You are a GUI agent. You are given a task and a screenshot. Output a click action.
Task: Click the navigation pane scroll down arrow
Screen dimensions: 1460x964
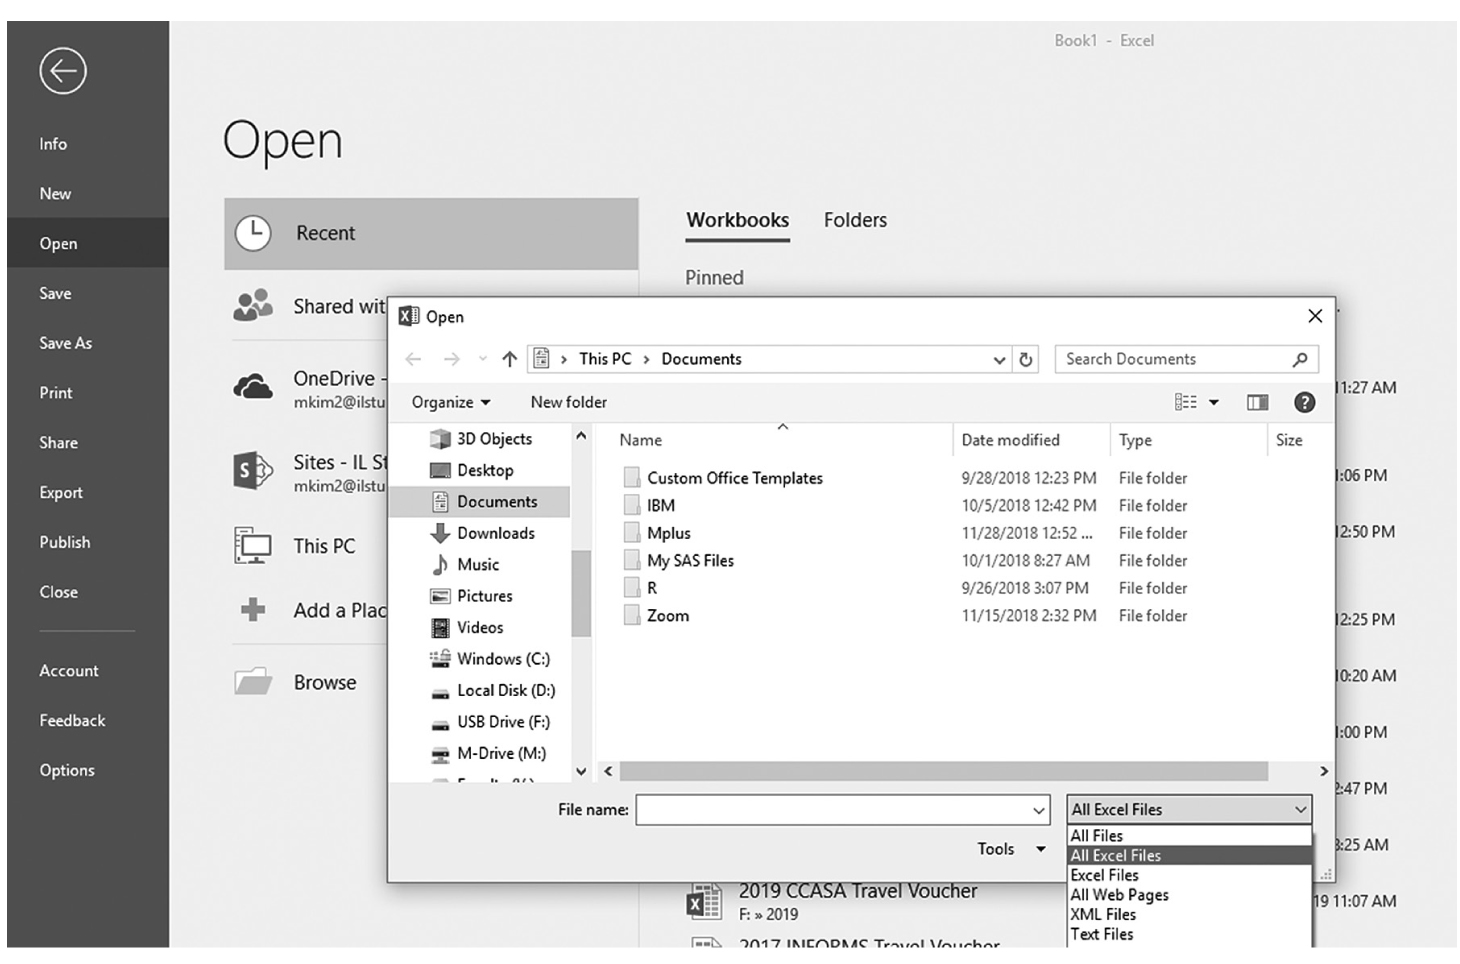point(581,772)
